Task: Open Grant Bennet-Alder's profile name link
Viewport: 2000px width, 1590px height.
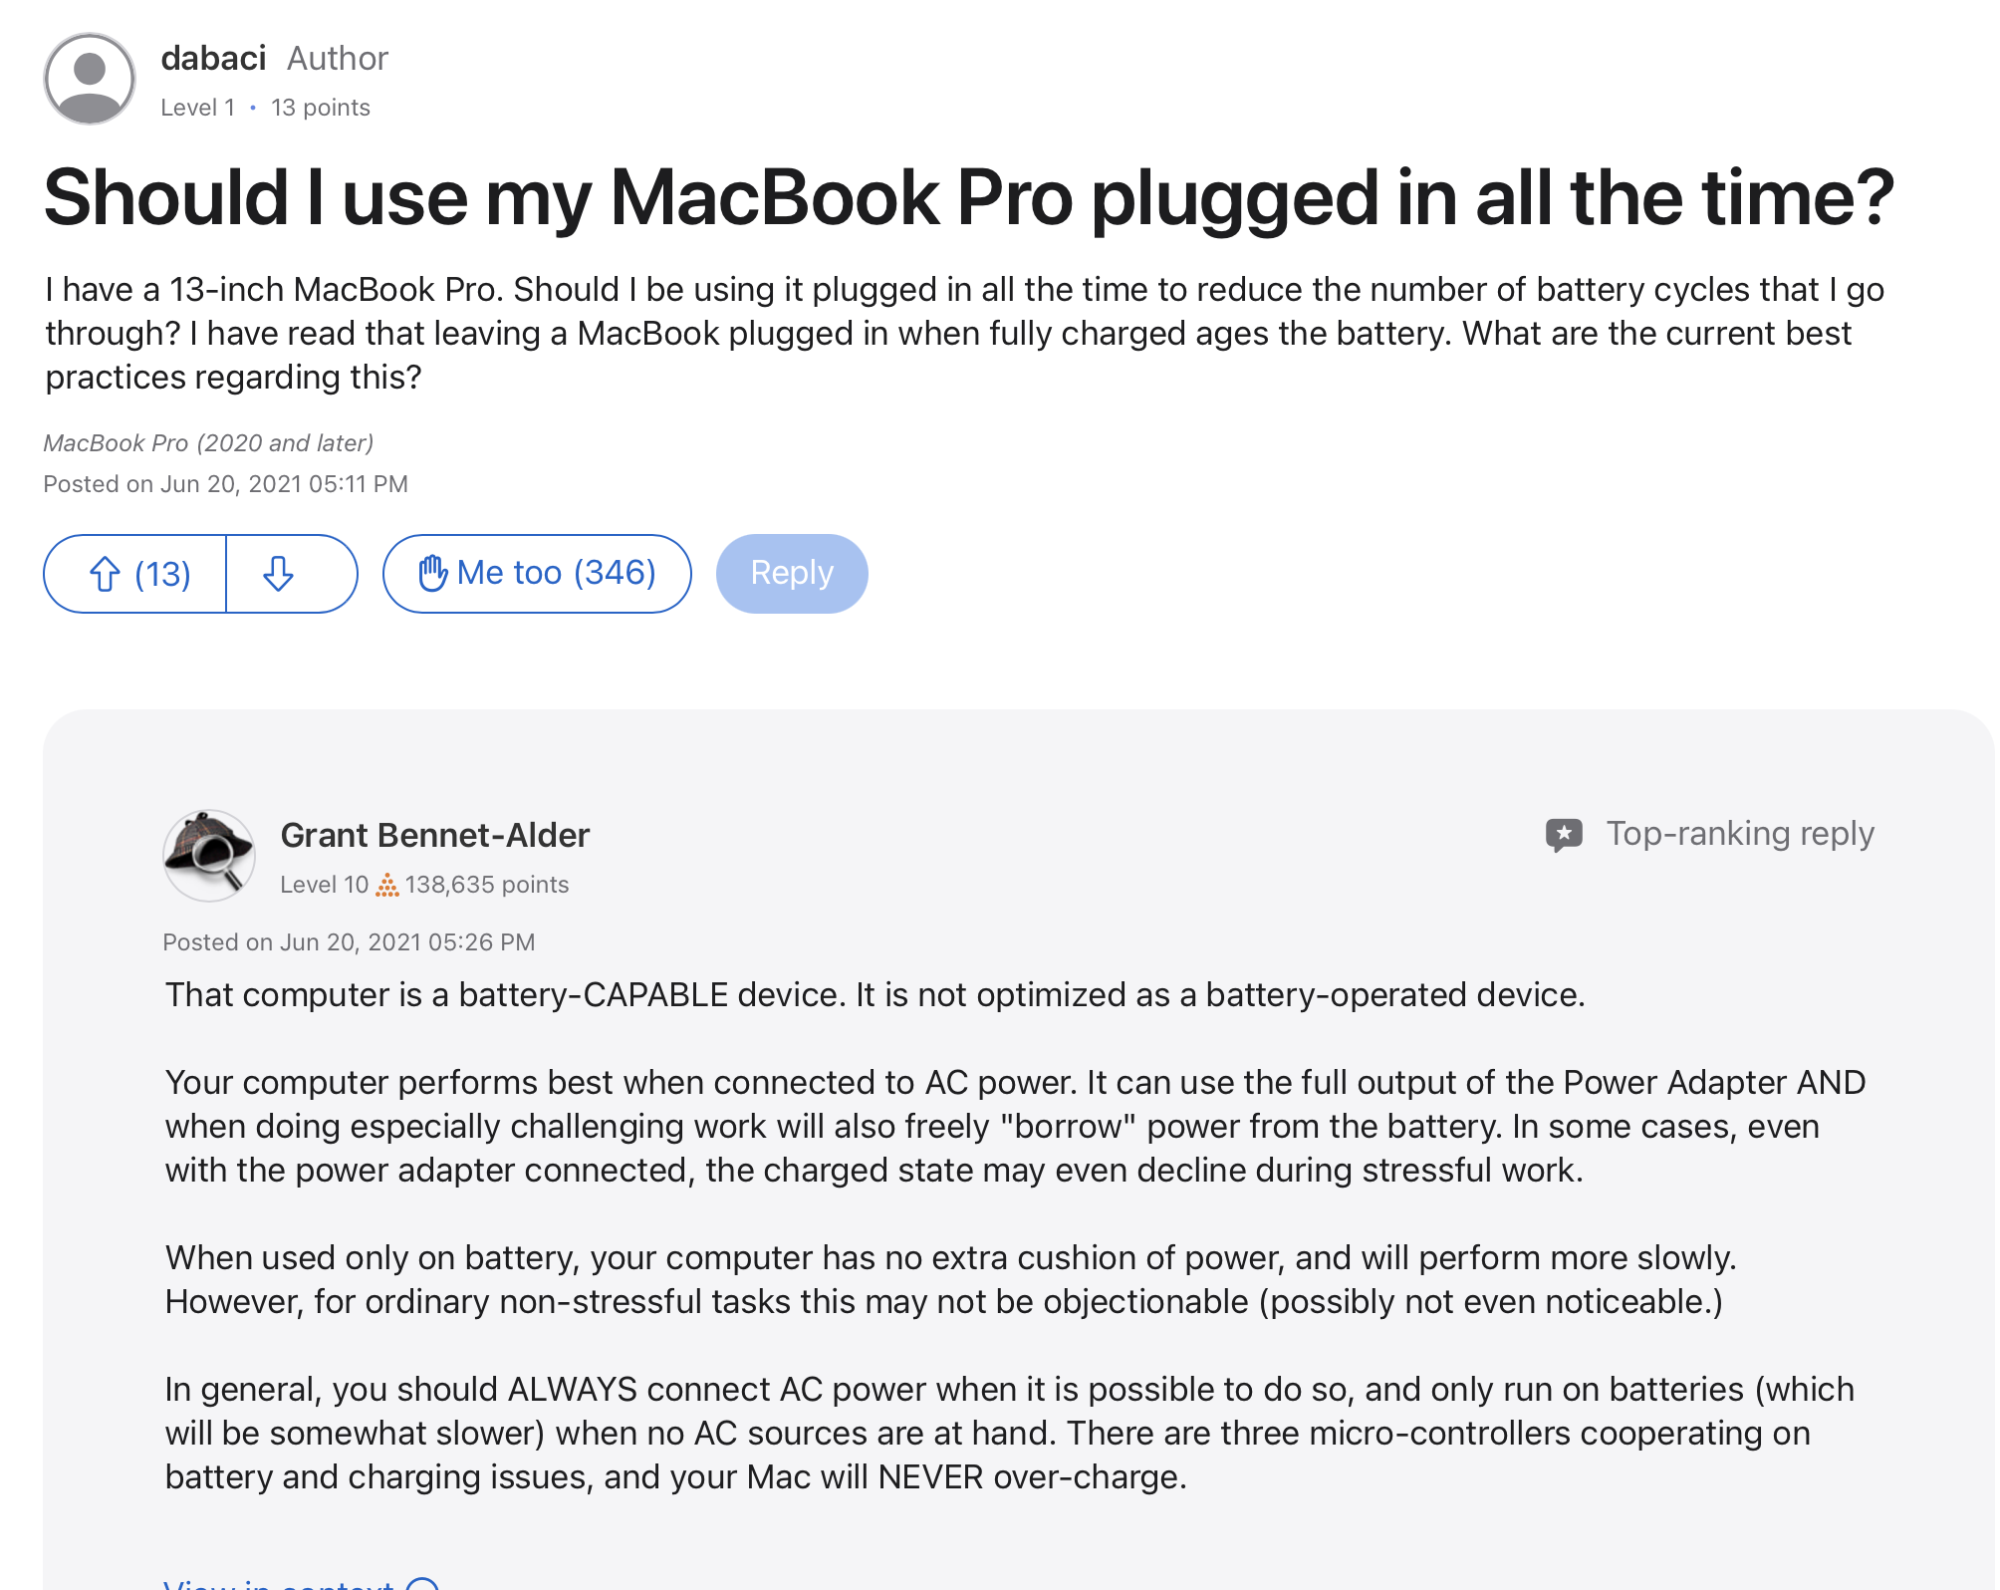Action: click(x=435, y=835)
